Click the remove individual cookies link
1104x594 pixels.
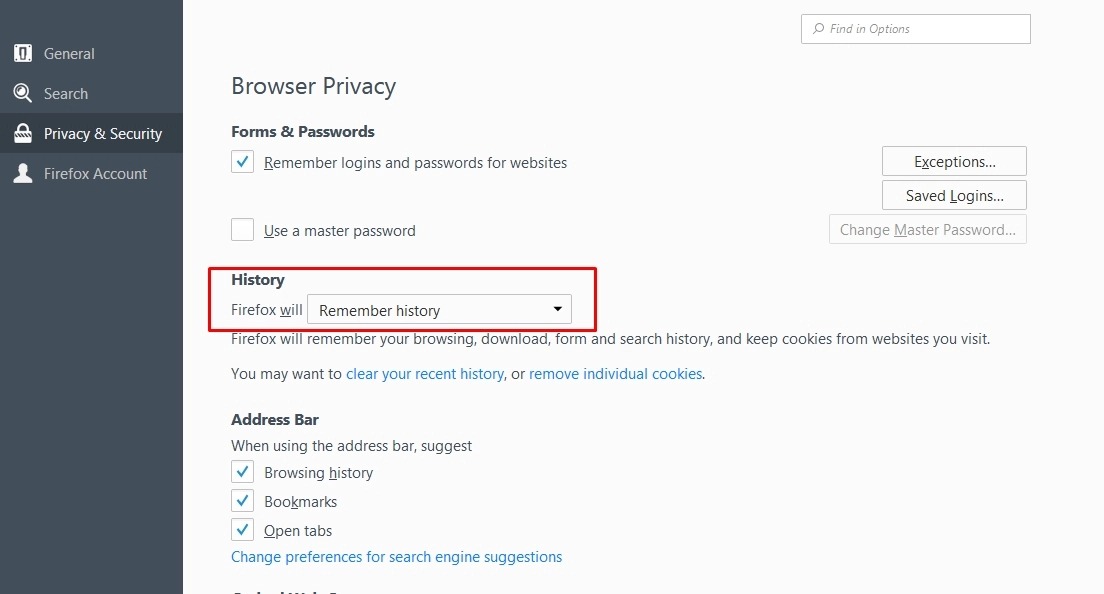click(x=616, y=374)
